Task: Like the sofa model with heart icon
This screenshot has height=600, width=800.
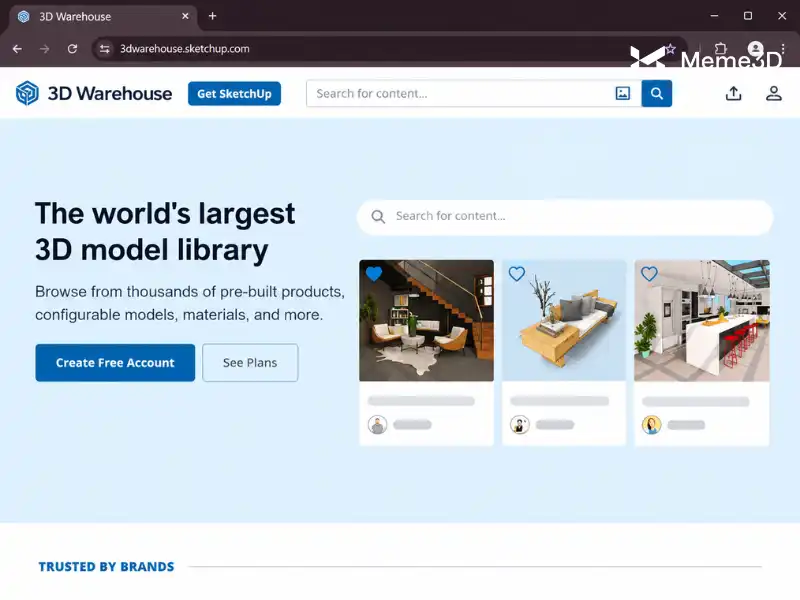Action: [516, 274]
